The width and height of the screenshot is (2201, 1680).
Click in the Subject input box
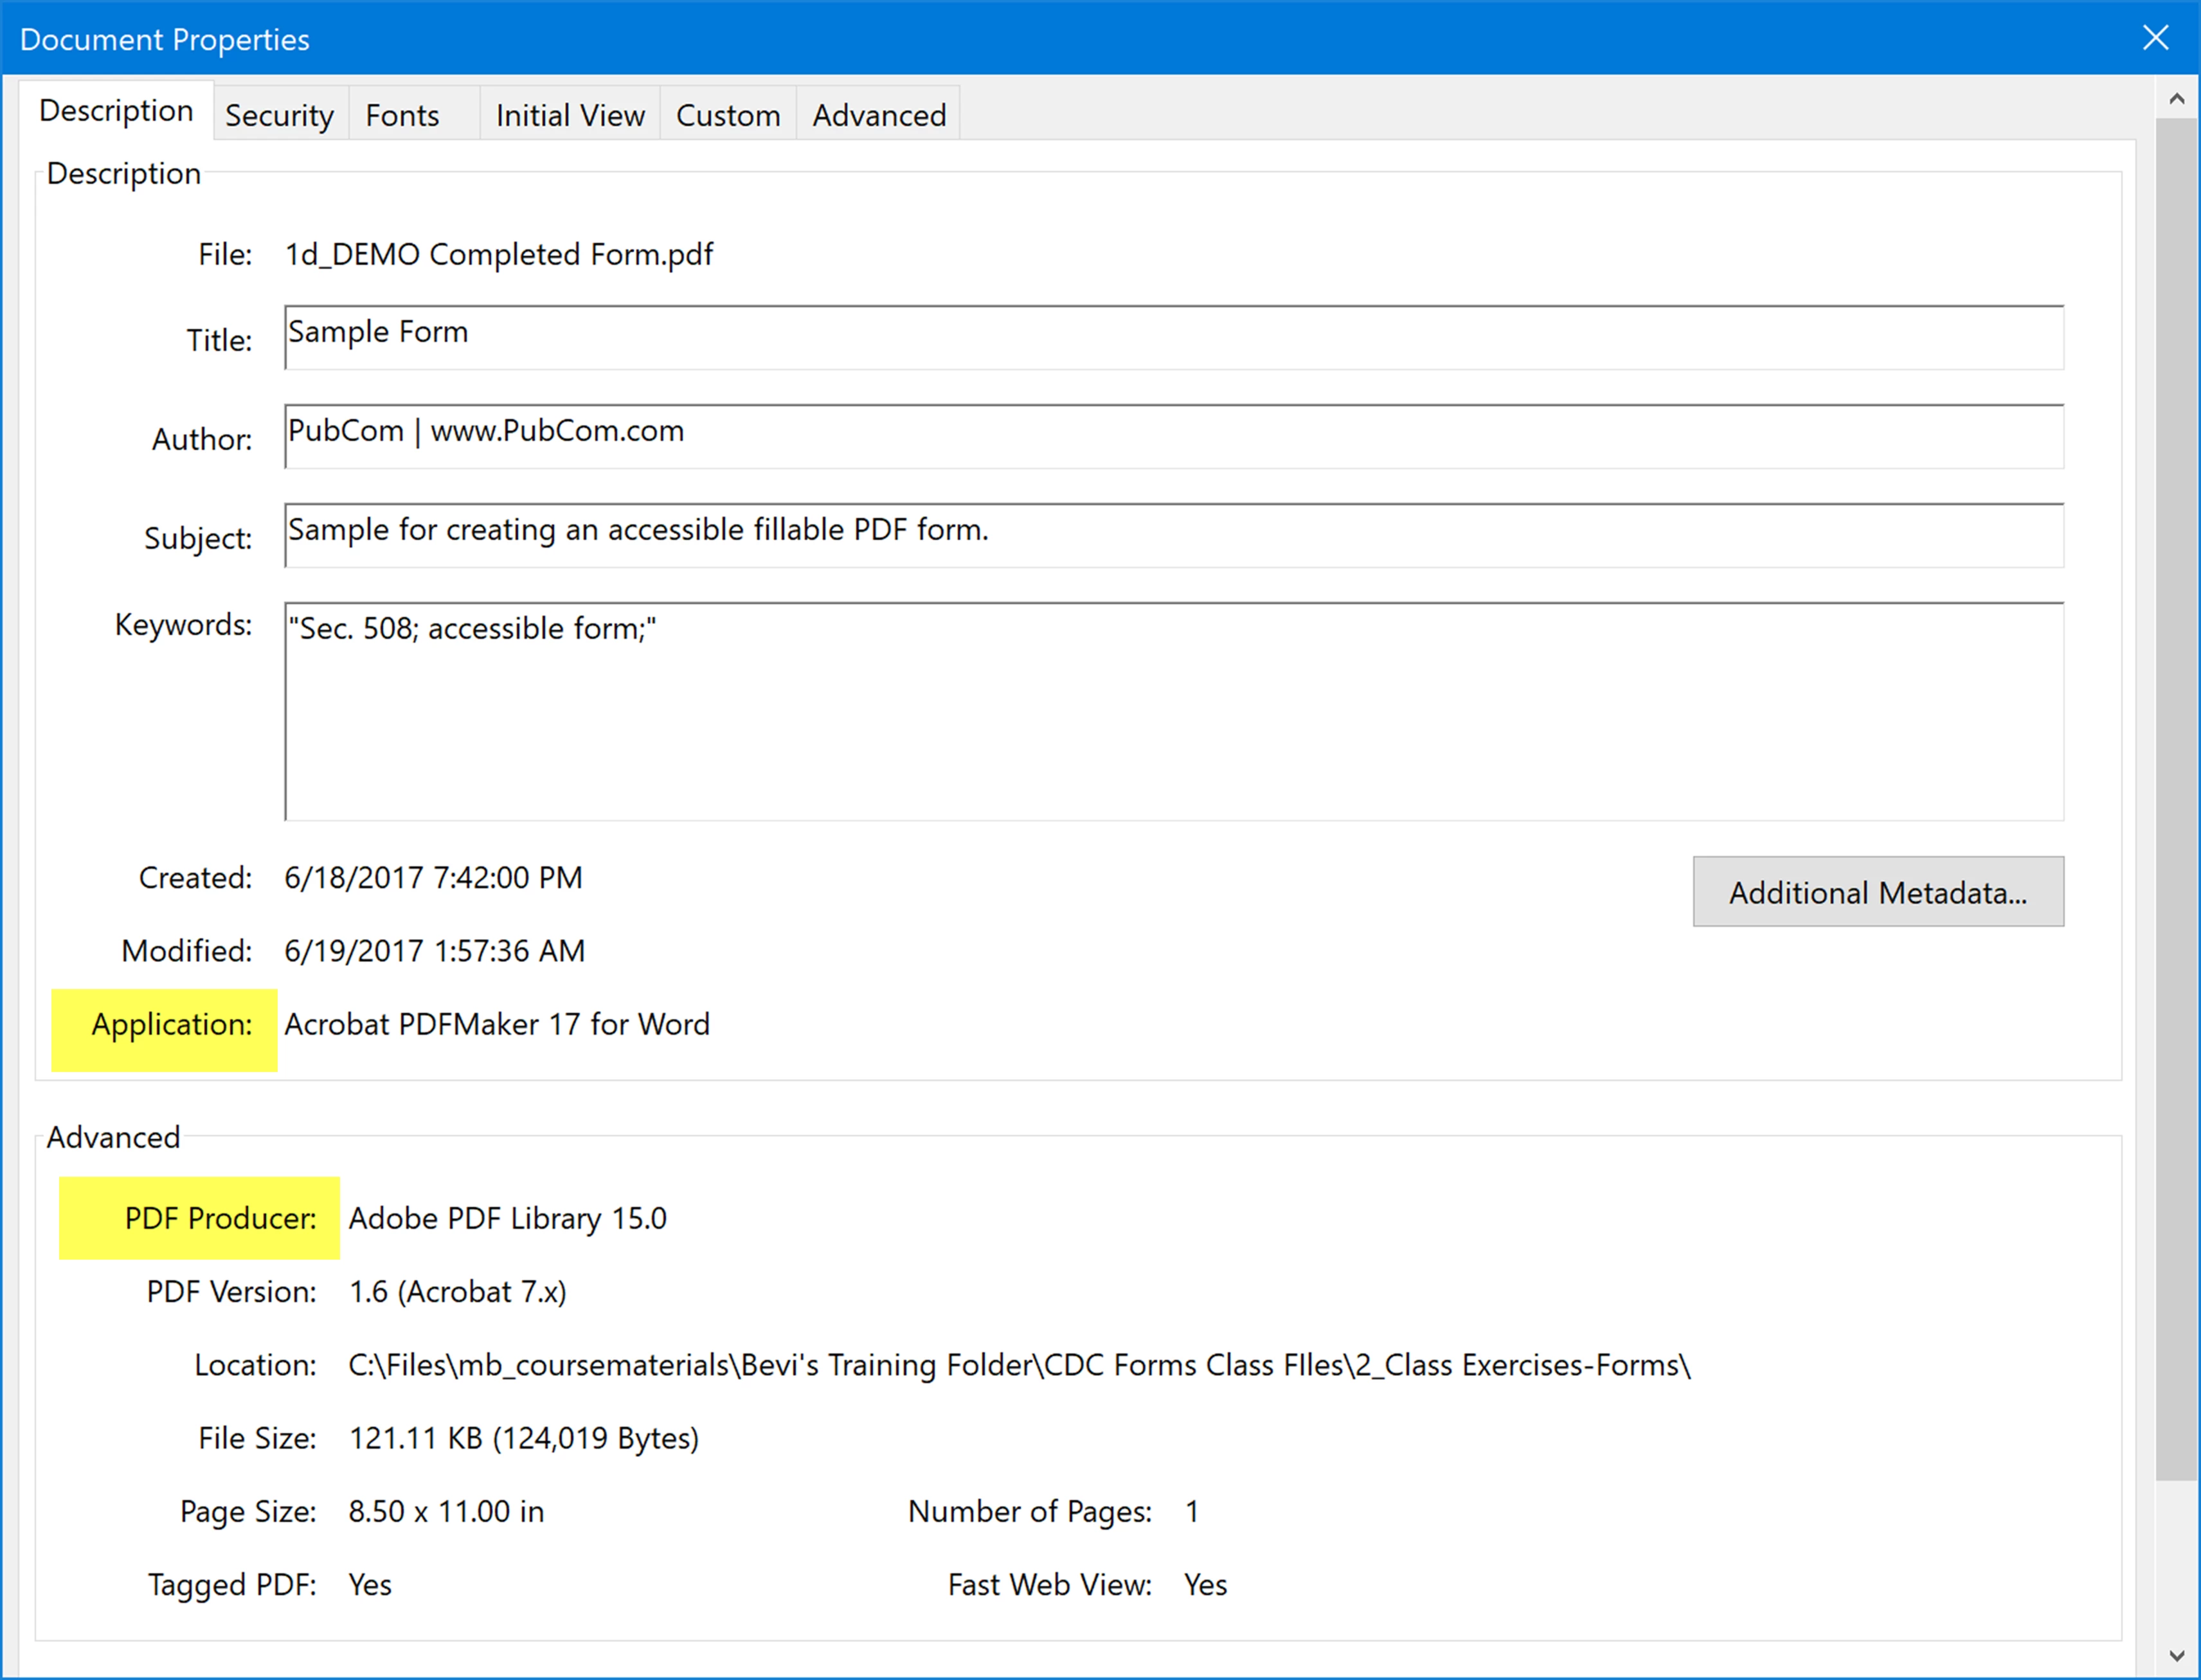coord(1173,535)
